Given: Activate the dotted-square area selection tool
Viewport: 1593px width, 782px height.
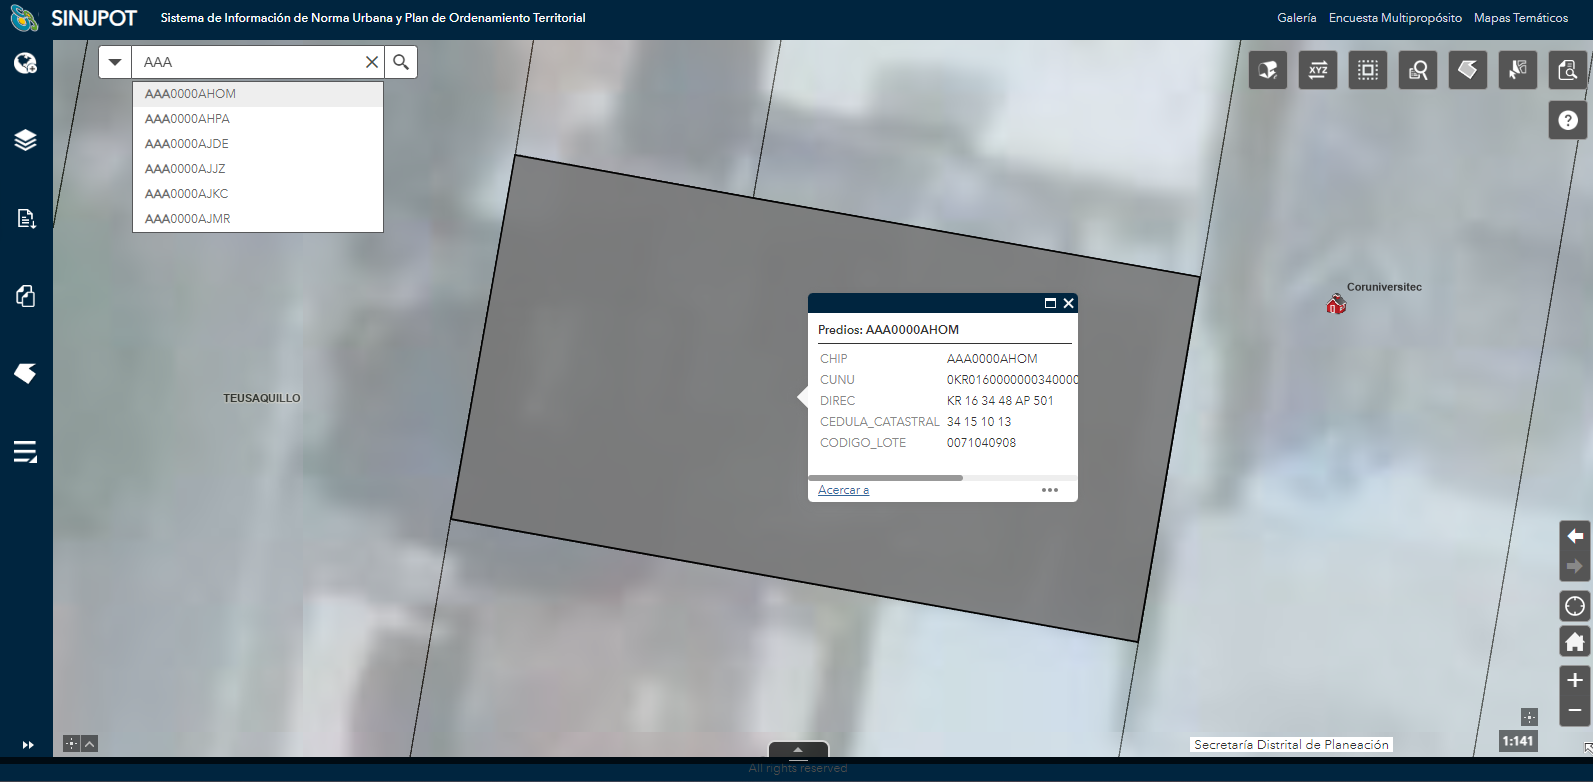Looking at the screenshot, I should point(1368,70).
